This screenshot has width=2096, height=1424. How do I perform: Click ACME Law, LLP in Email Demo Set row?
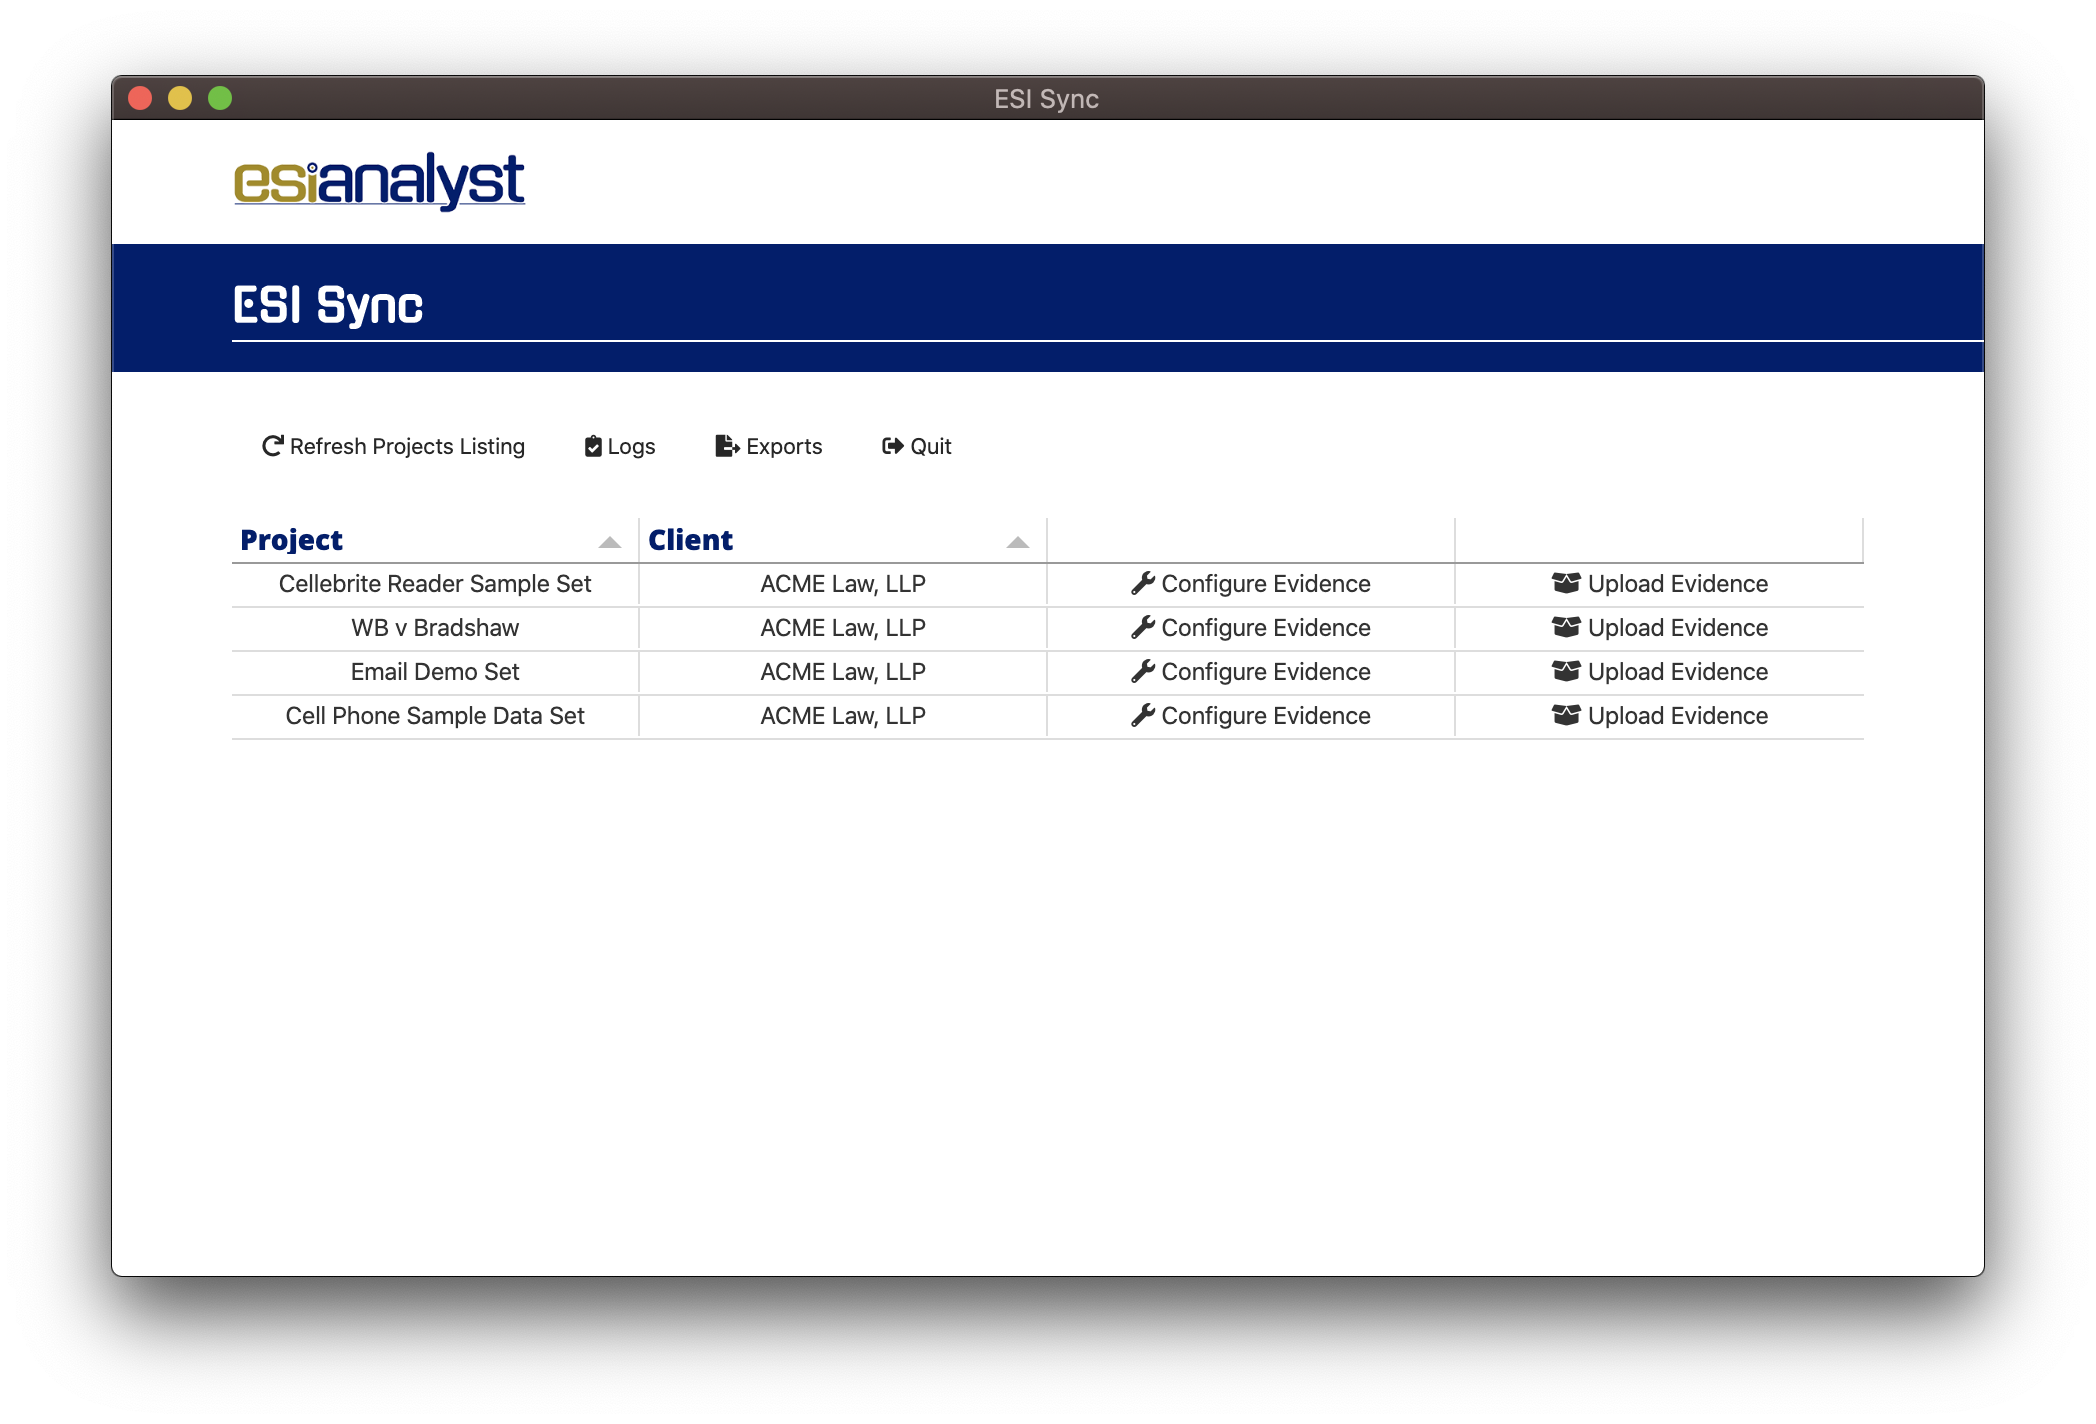843,672
